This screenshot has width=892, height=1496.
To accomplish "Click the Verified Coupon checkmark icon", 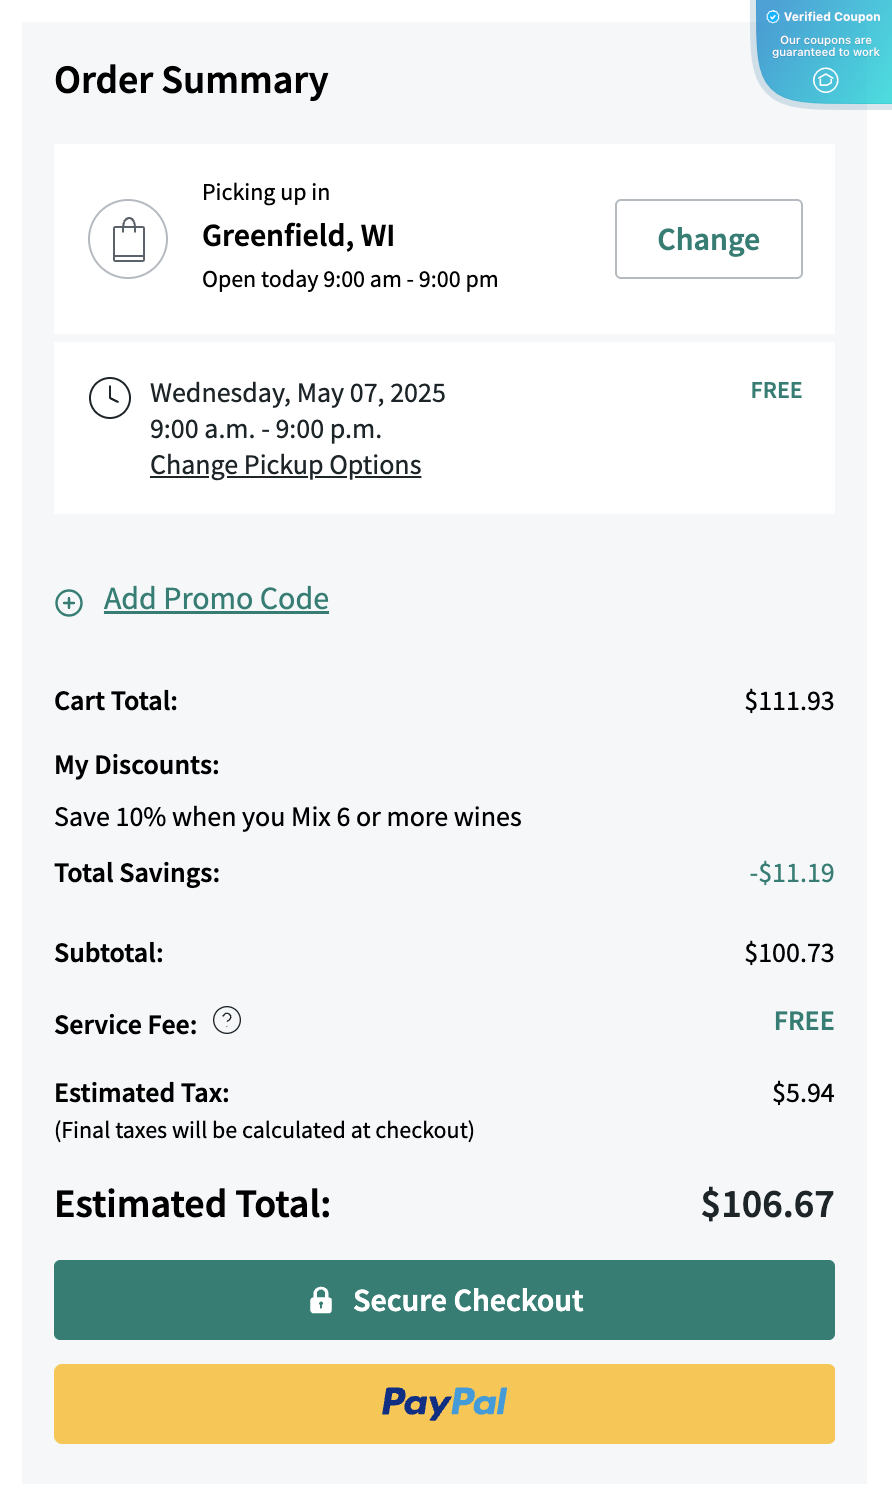I will point(773,17).
